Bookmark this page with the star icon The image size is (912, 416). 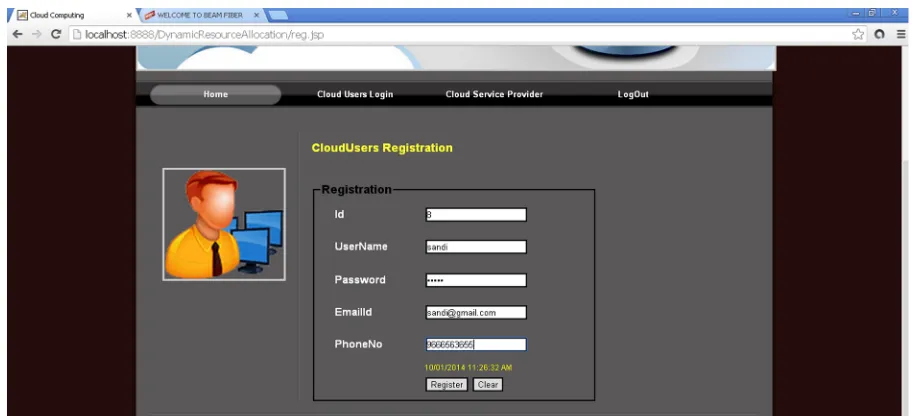pyautogui.click(x=858, y=34)
